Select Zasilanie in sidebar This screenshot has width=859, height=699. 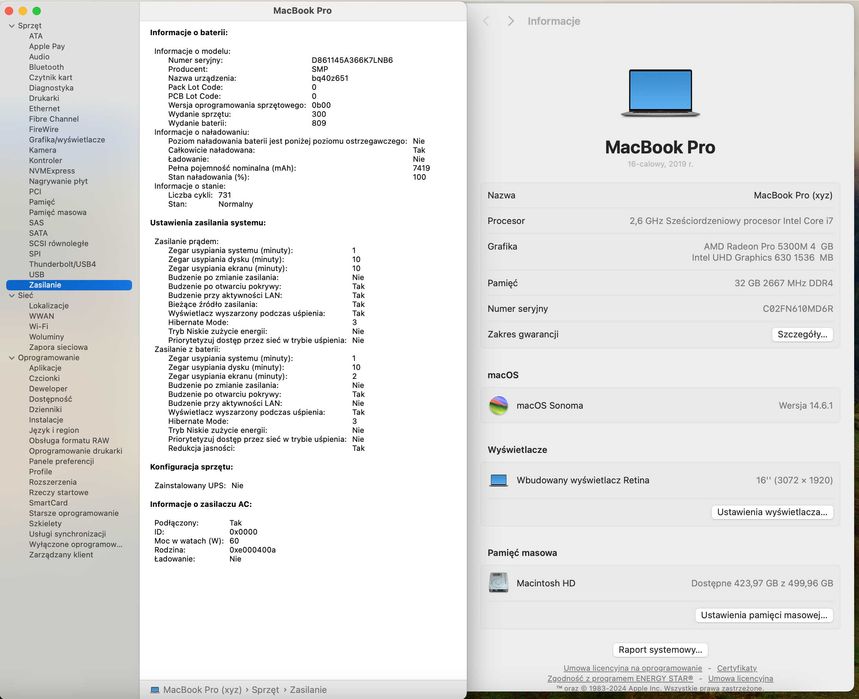(69, 285)
